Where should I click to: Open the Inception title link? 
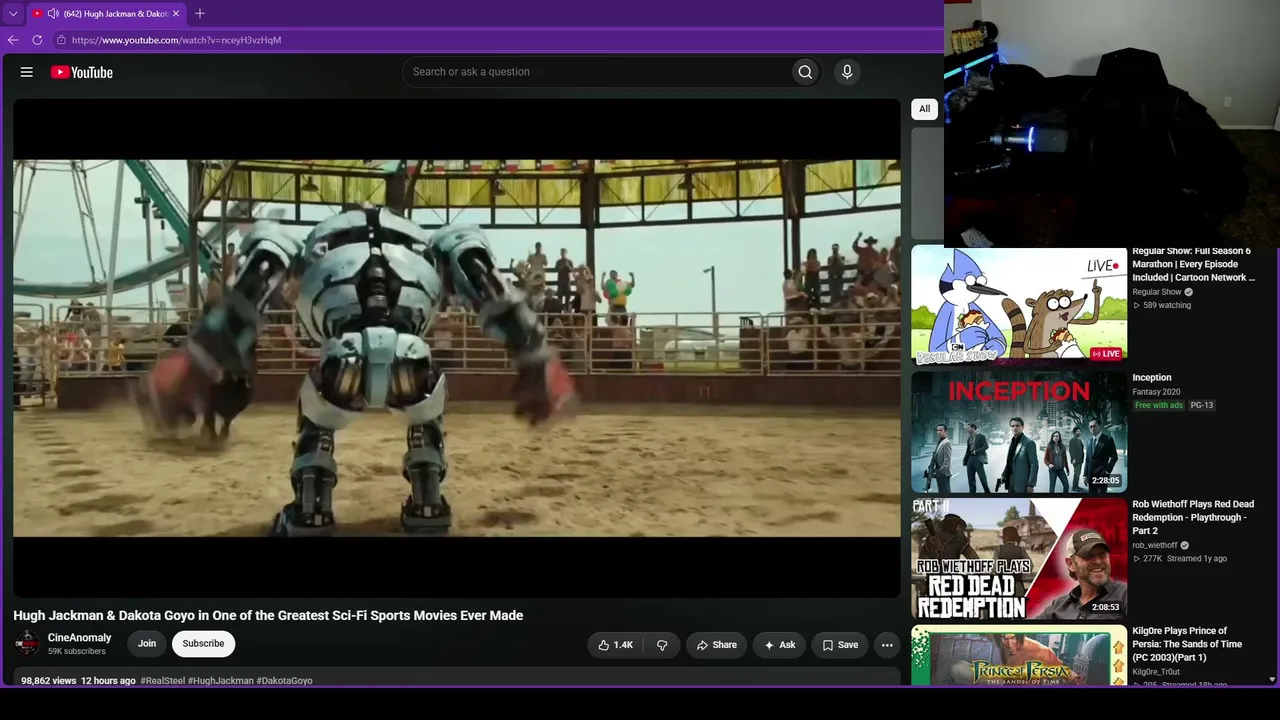[1152, 378]
